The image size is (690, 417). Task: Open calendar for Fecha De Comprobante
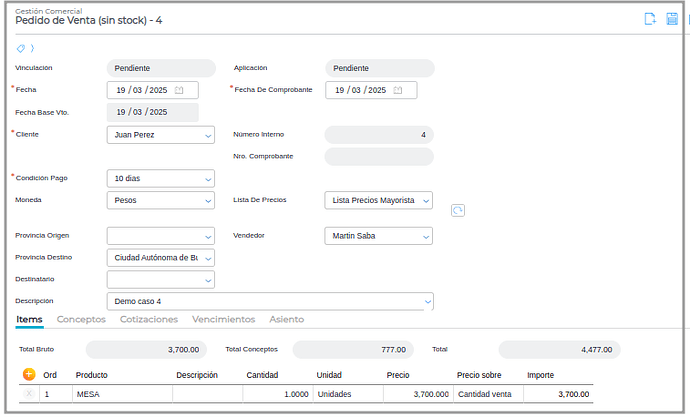397,90
